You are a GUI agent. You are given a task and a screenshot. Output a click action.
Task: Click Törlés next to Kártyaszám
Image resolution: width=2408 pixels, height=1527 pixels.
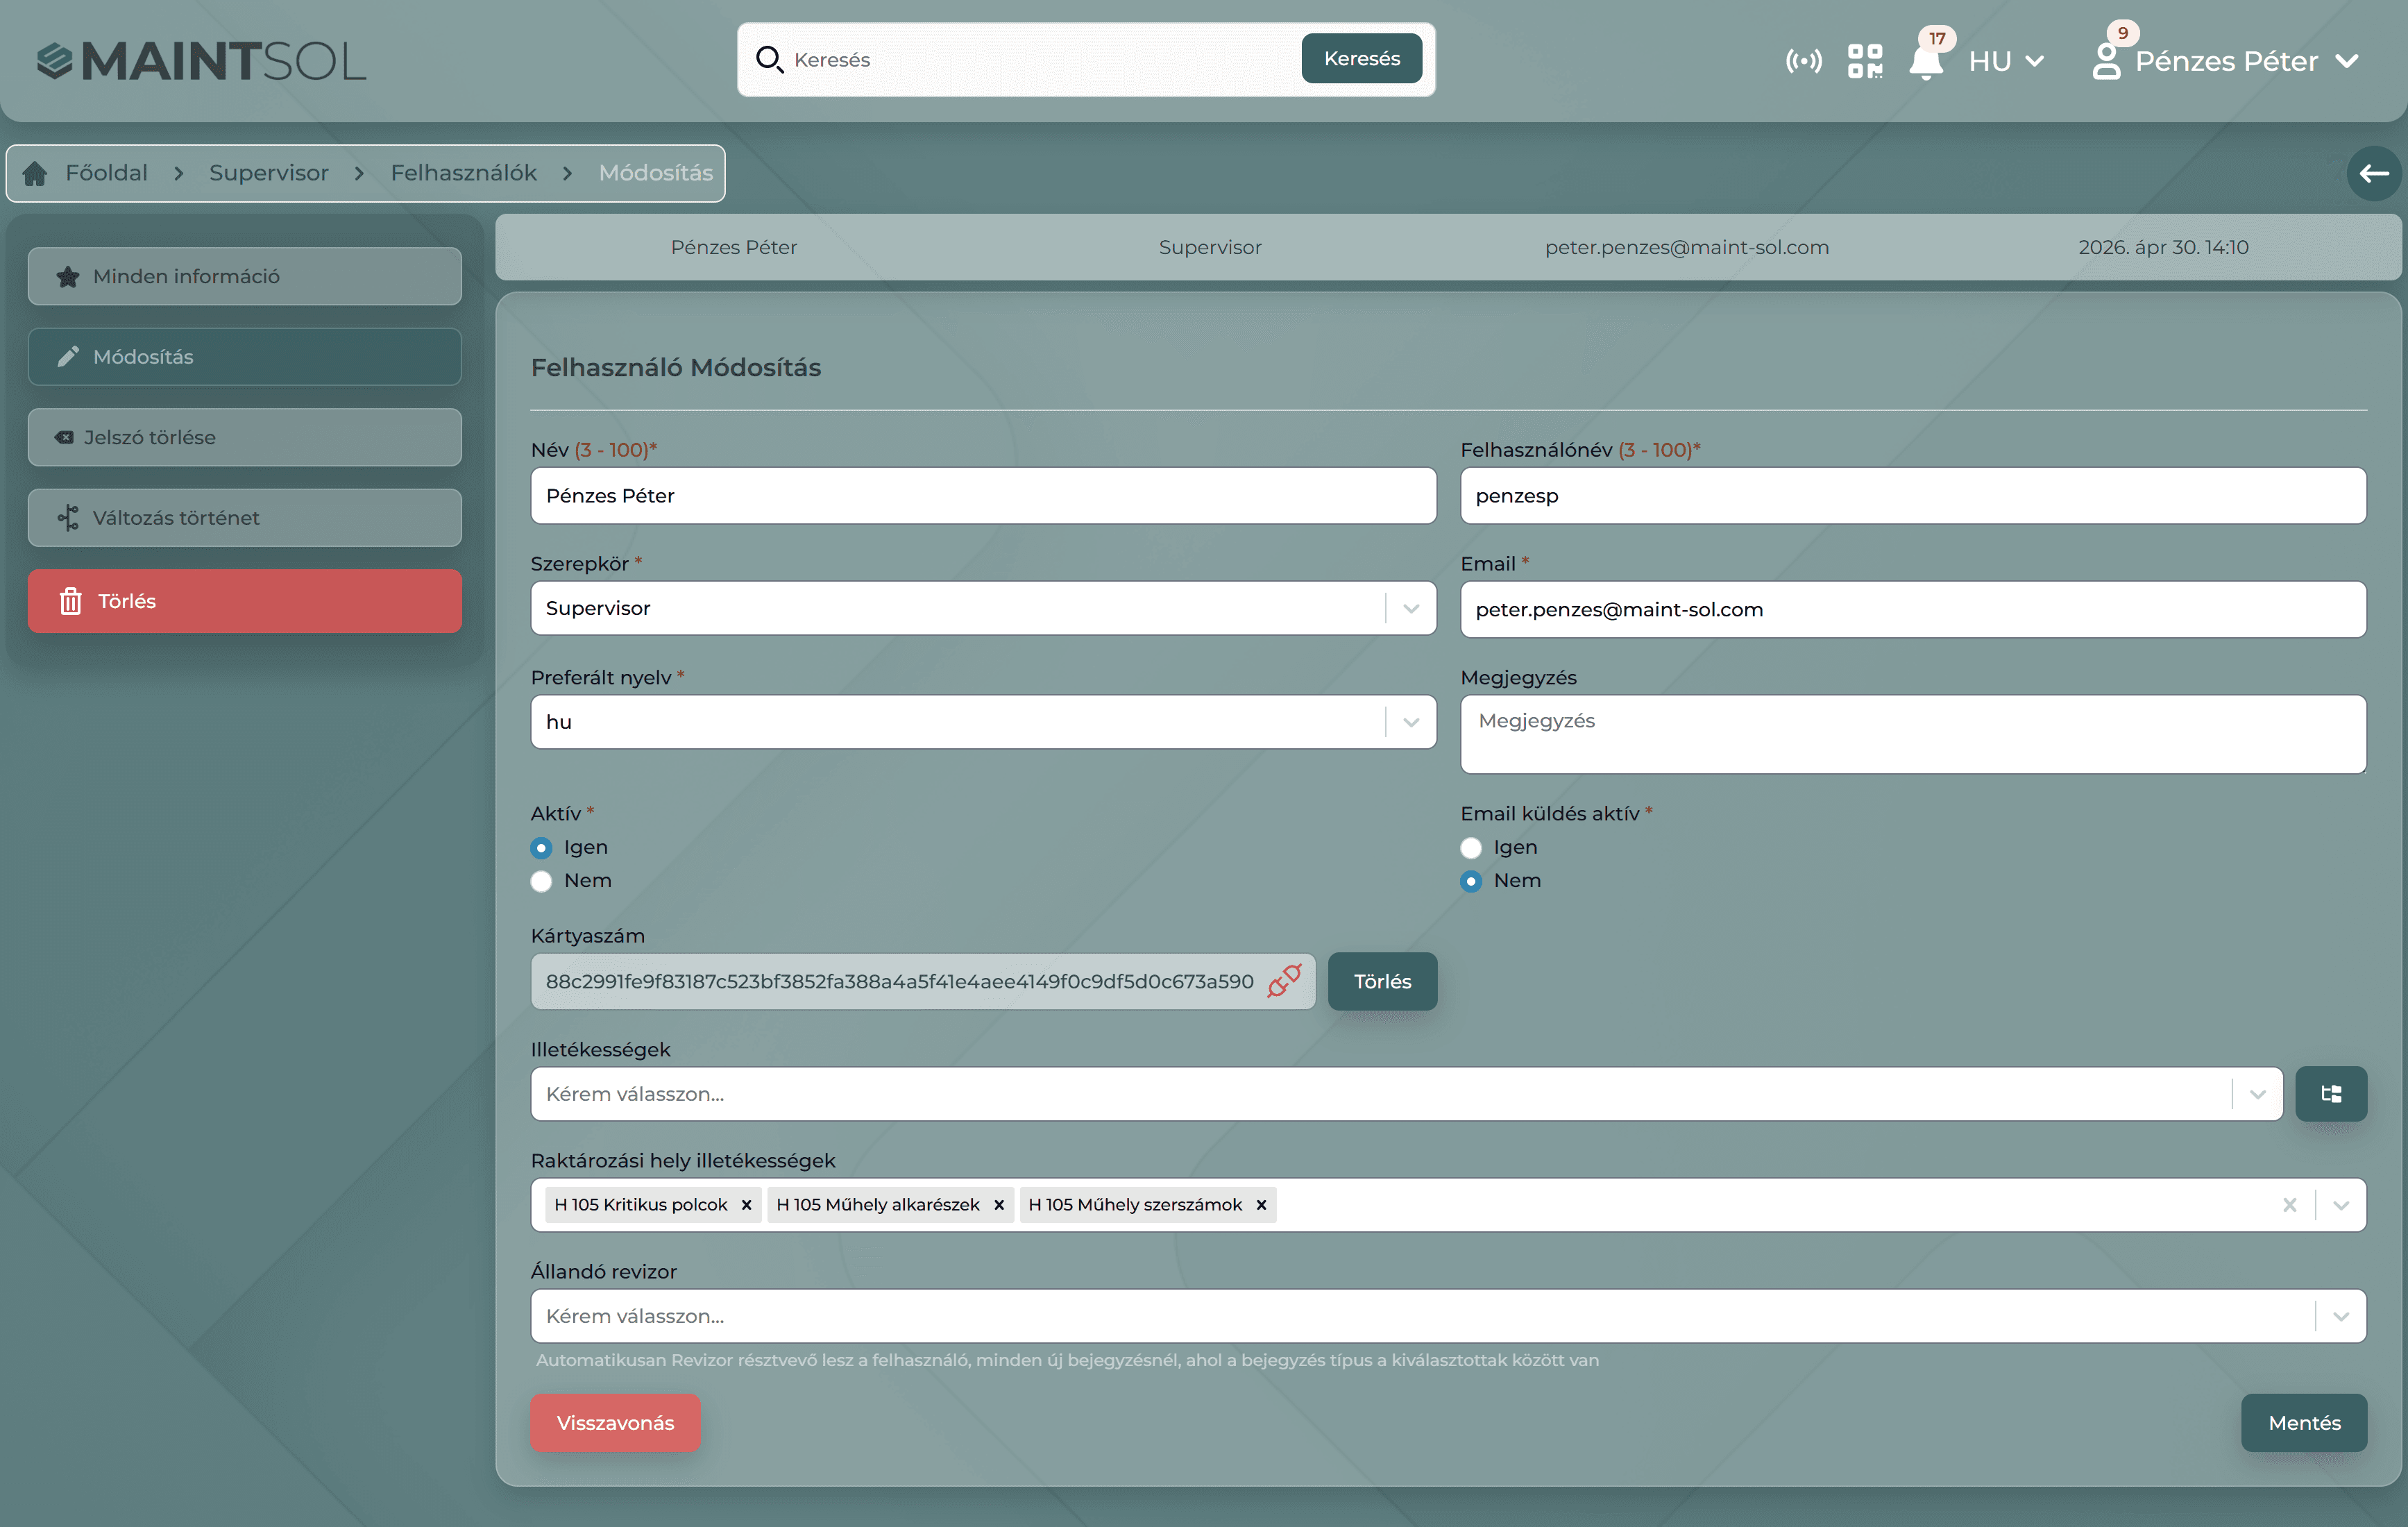(1382, 981)
